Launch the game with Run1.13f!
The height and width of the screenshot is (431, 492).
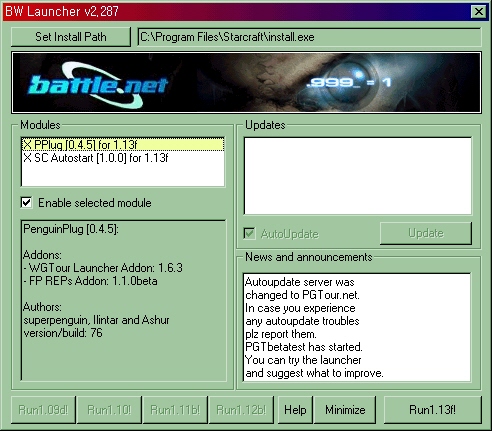point(432,410)
